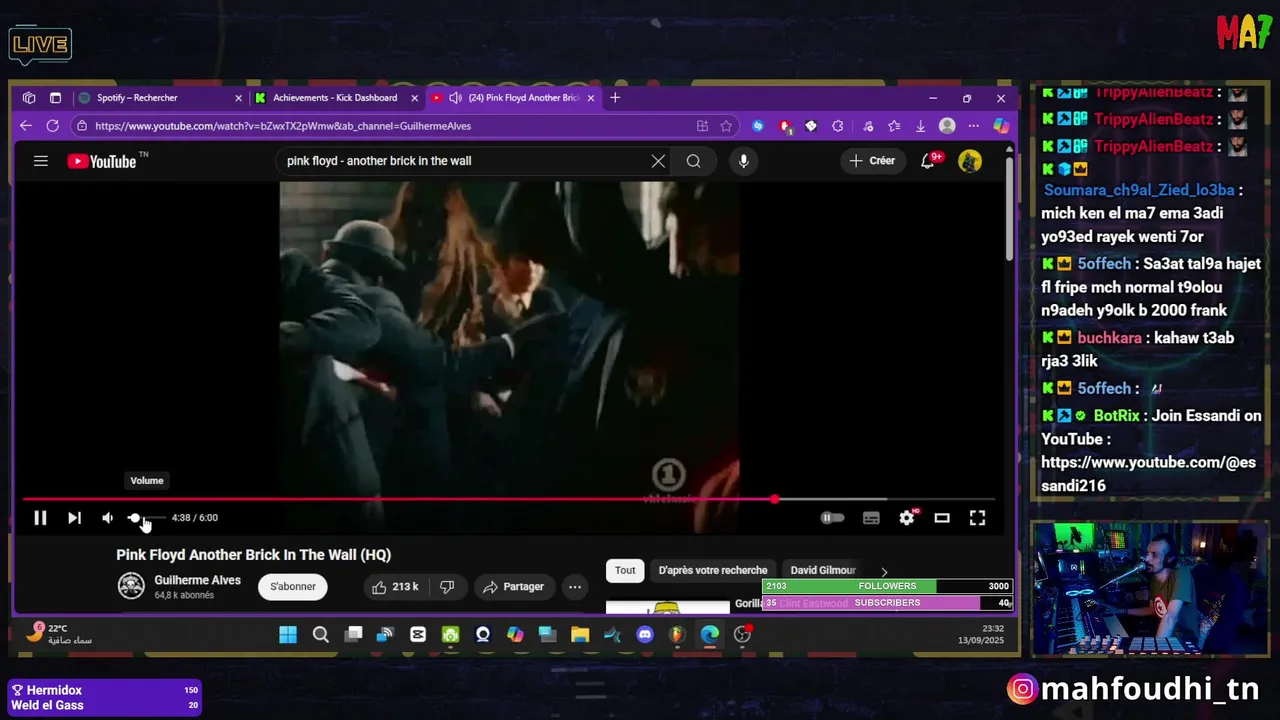Open Discord from the taskbar
This screenshot has width=1280, height=720.
[x=645, y=635]
